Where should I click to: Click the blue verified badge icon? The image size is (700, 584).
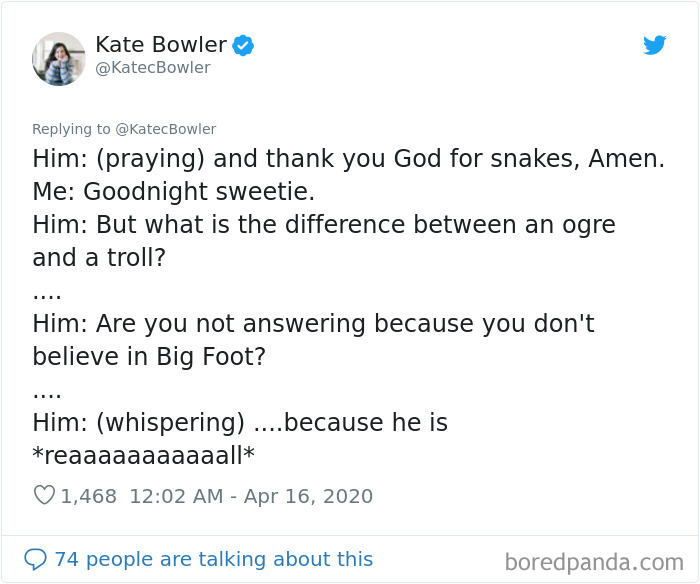(243, 45)
